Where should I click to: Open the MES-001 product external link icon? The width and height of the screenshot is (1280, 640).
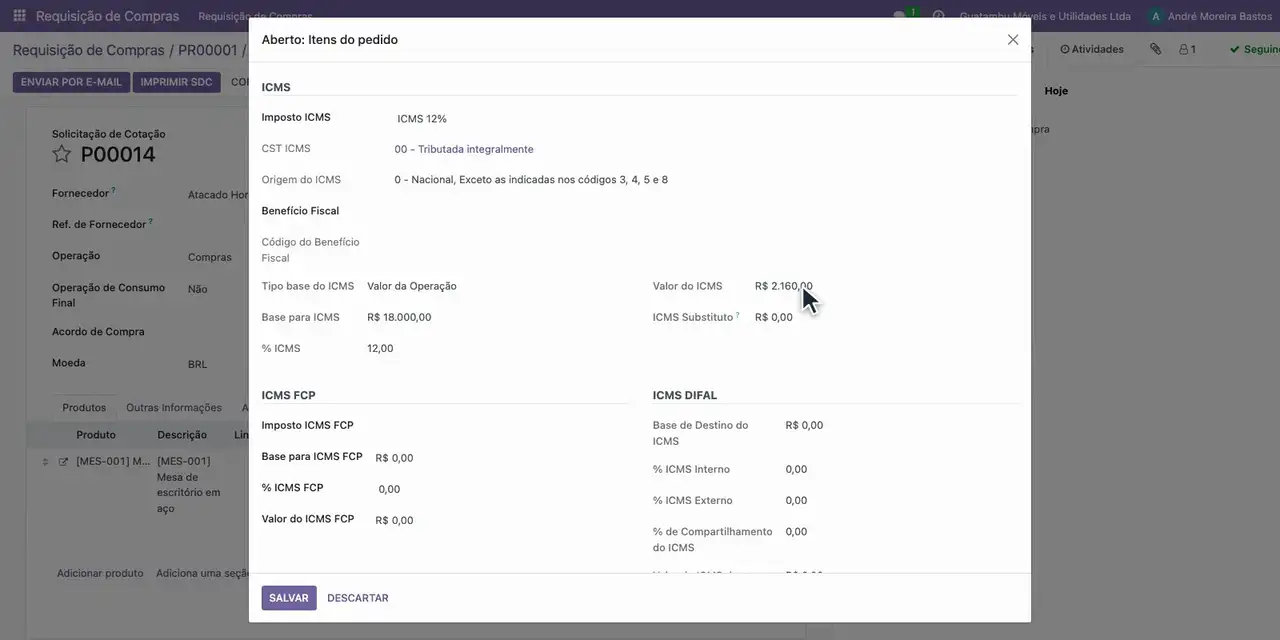coord(64,462)
